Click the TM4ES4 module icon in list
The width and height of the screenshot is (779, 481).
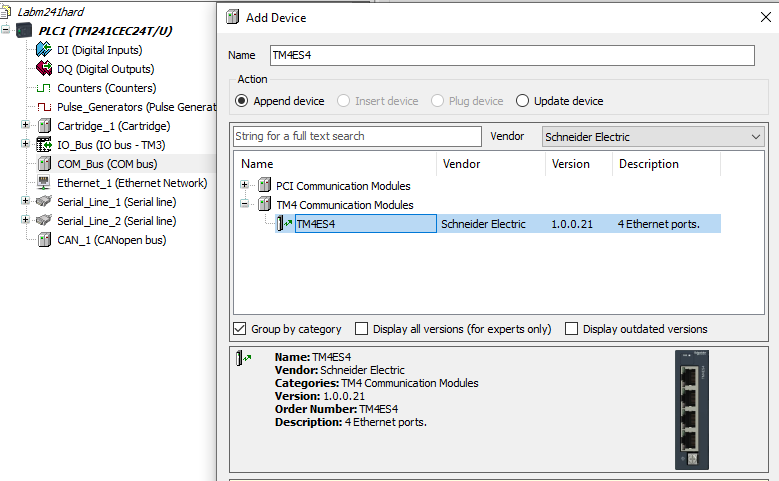point(284,224)
